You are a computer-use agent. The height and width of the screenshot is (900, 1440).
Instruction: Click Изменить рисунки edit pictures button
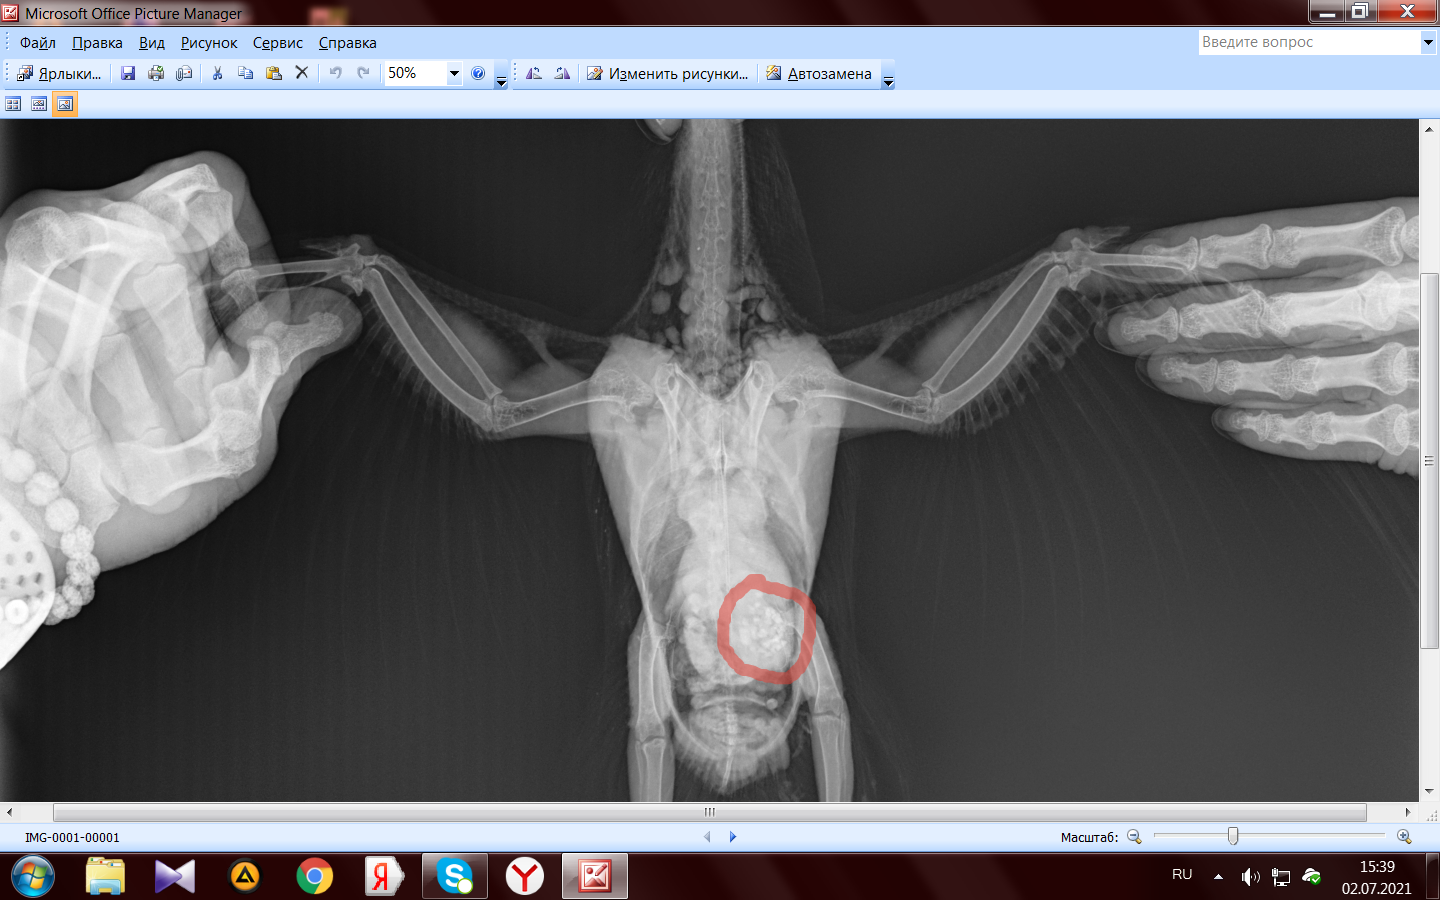[x=667, y=73]
